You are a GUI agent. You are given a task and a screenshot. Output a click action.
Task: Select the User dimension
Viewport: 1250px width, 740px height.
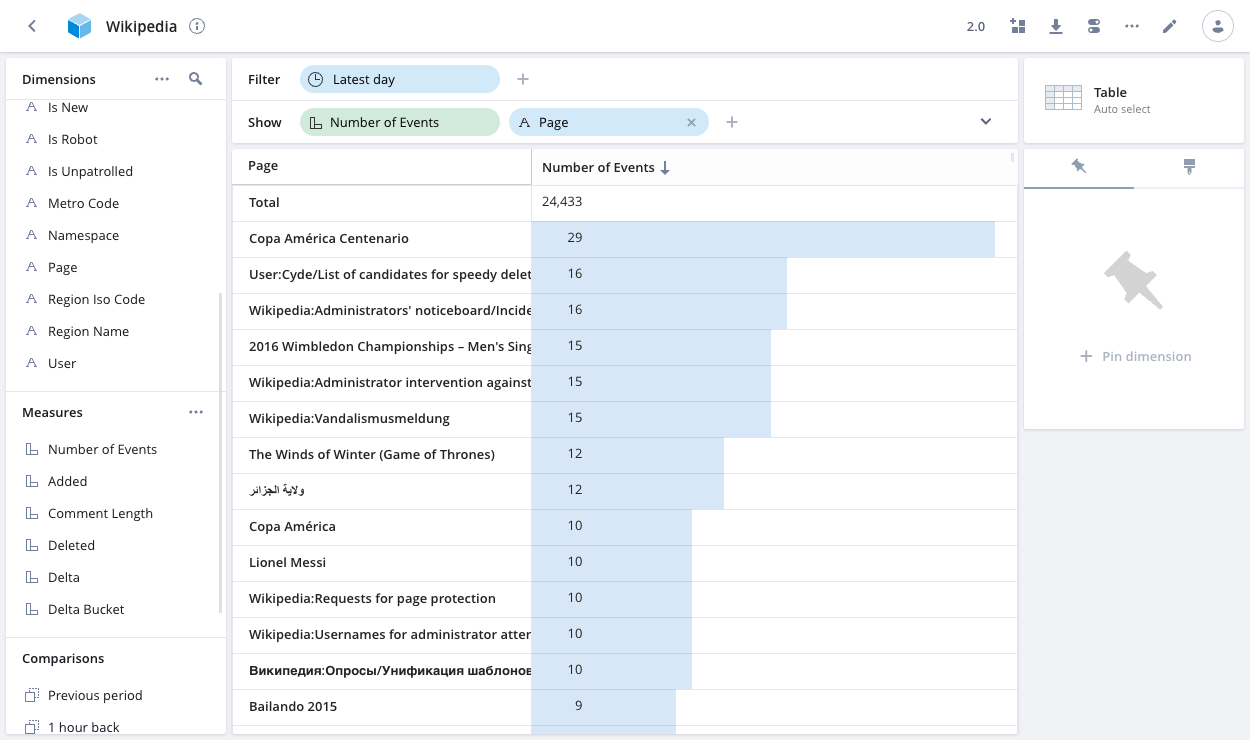point(116,363)
